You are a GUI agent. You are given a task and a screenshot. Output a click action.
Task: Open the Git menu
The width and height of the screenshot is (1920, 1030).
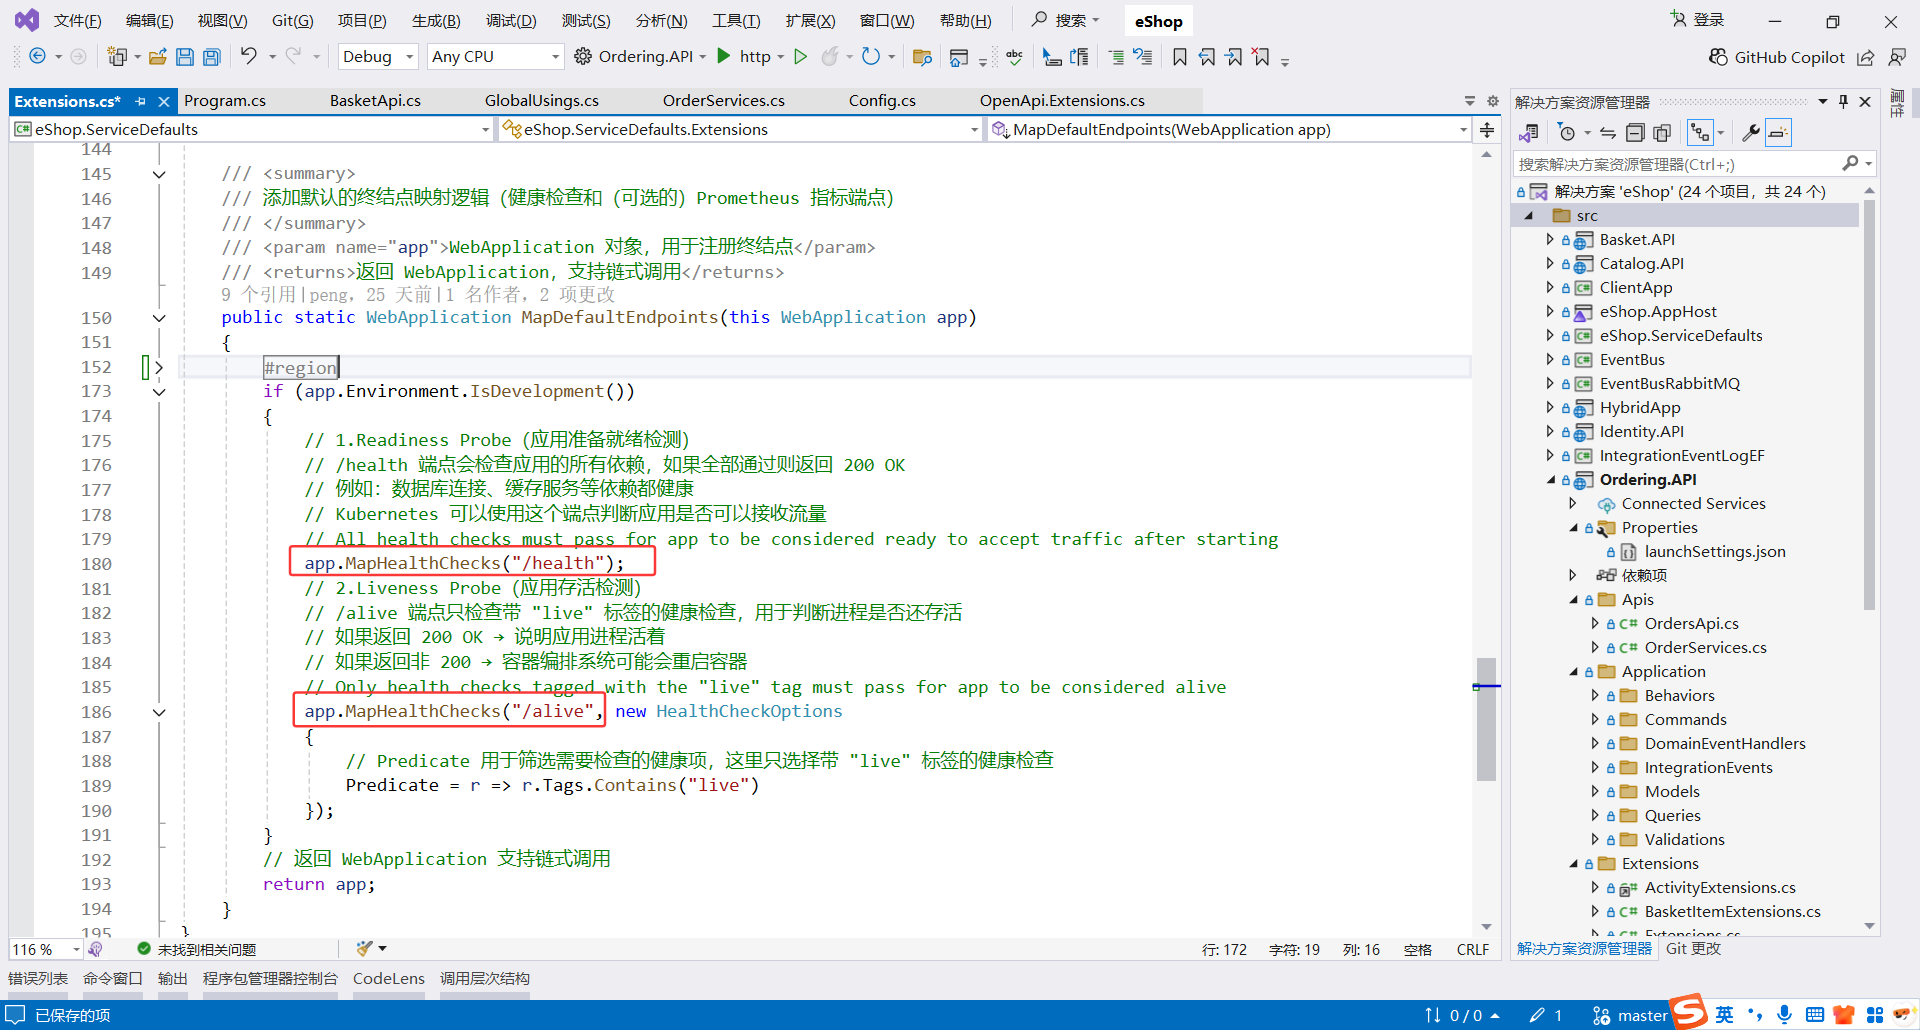291,20
